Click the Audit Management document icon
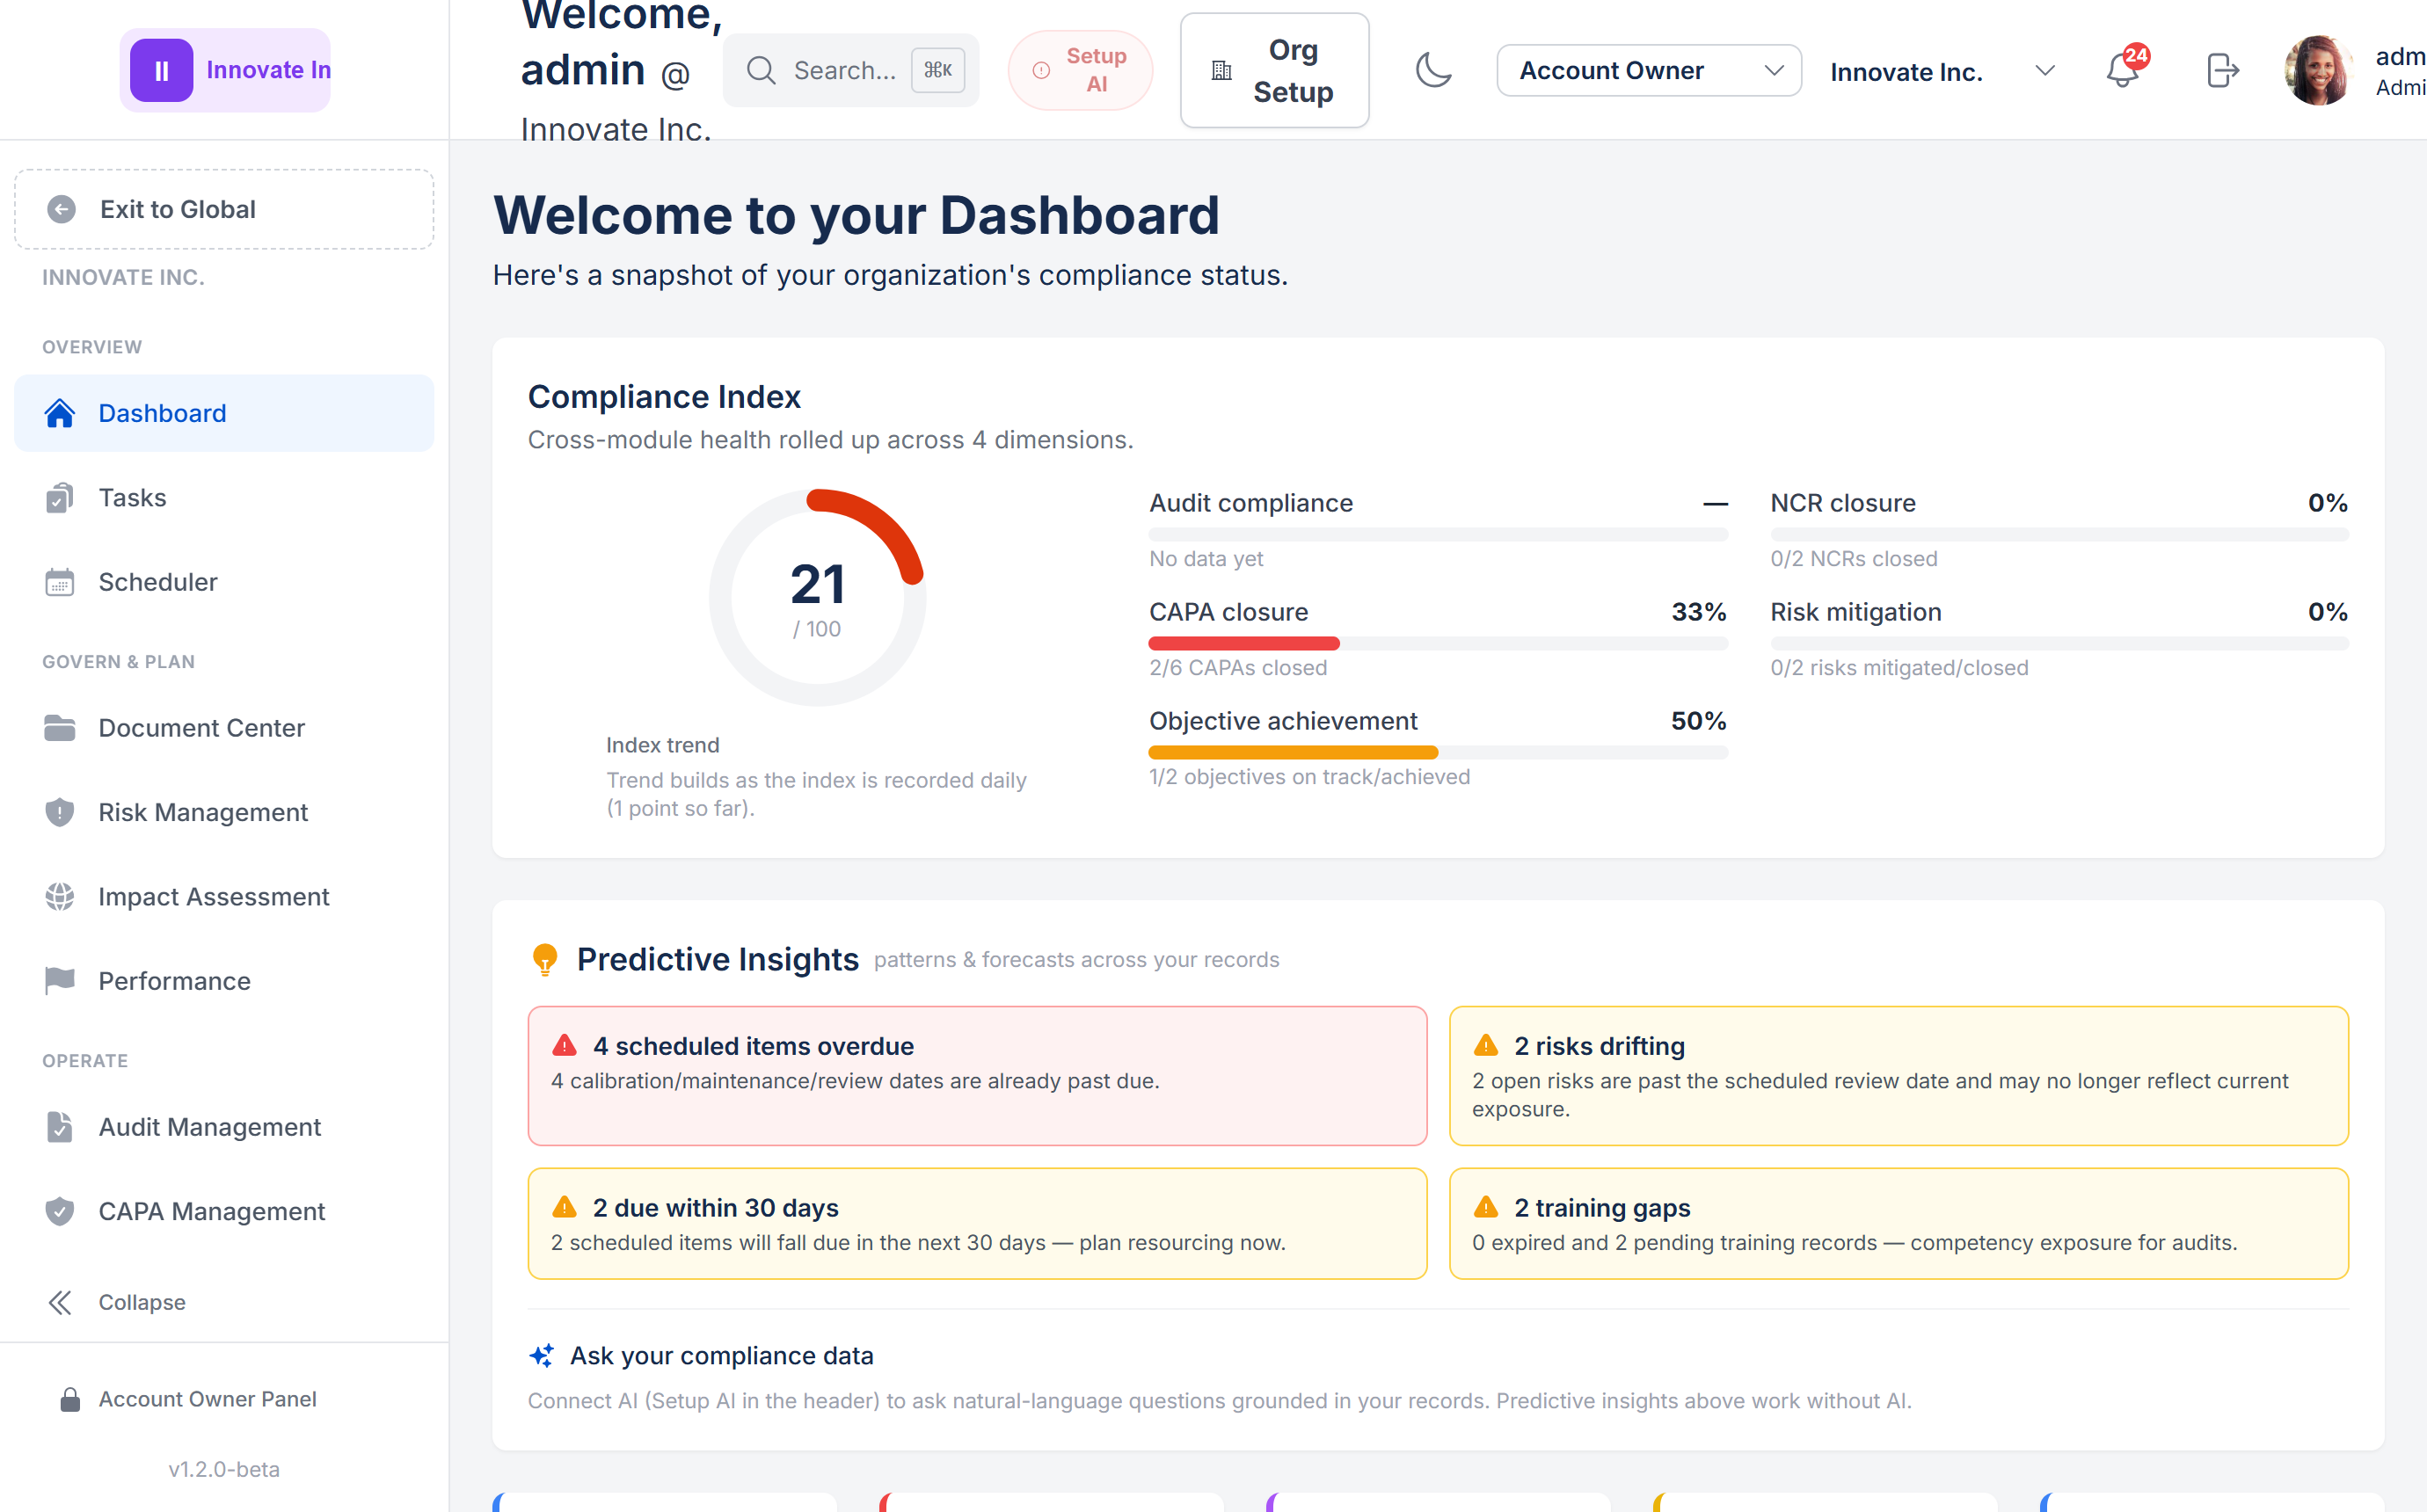This screenshot has height=1512, width=2427. point(60,1127)
